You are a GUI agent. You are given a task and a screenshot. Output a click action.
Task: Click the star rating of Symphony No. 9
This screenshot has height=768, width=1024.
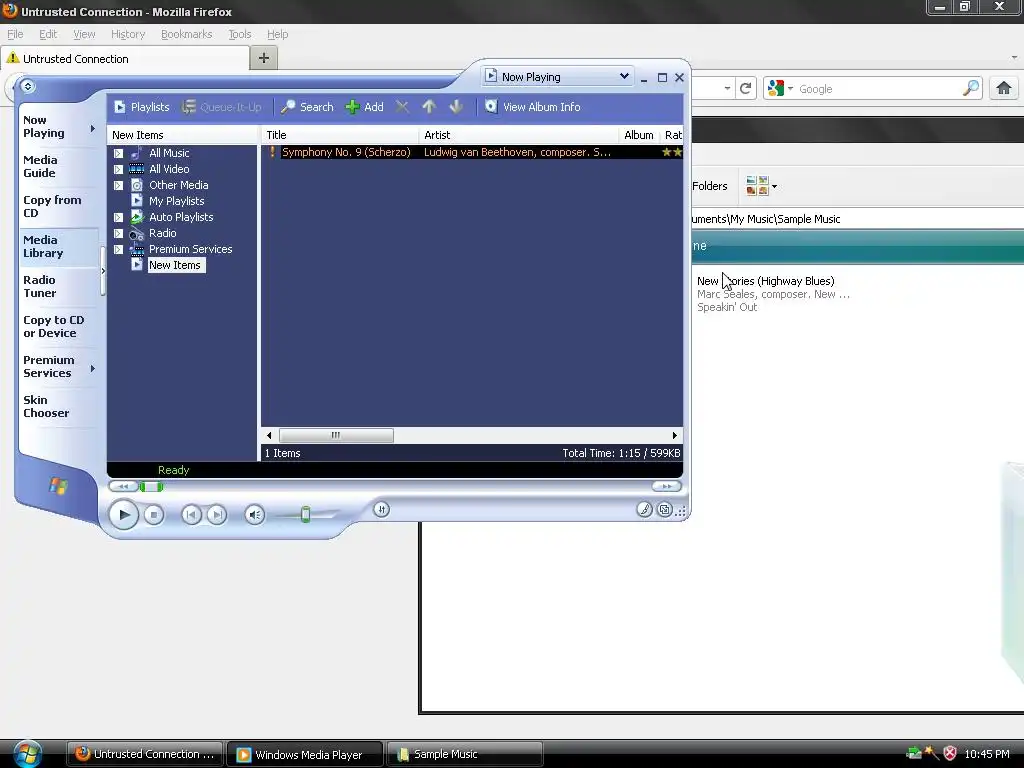671,152
